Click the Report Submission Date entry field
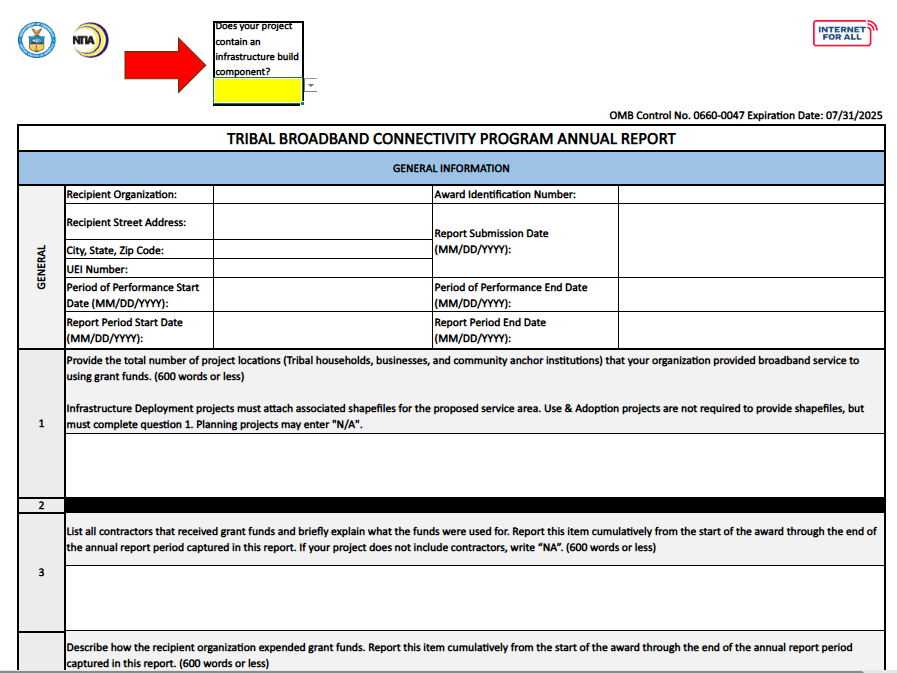The width and height of the screenshot is (897, 673). 750,241
